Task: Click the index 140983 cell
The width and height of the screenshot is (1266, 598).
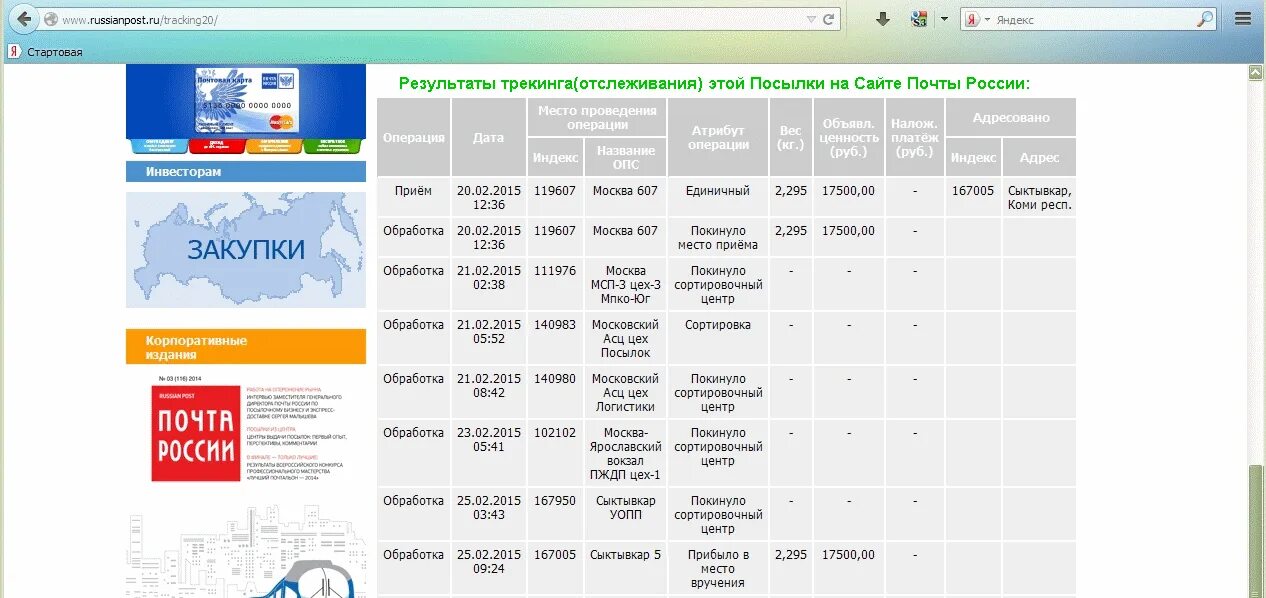Action: click(x=555, y=338)
